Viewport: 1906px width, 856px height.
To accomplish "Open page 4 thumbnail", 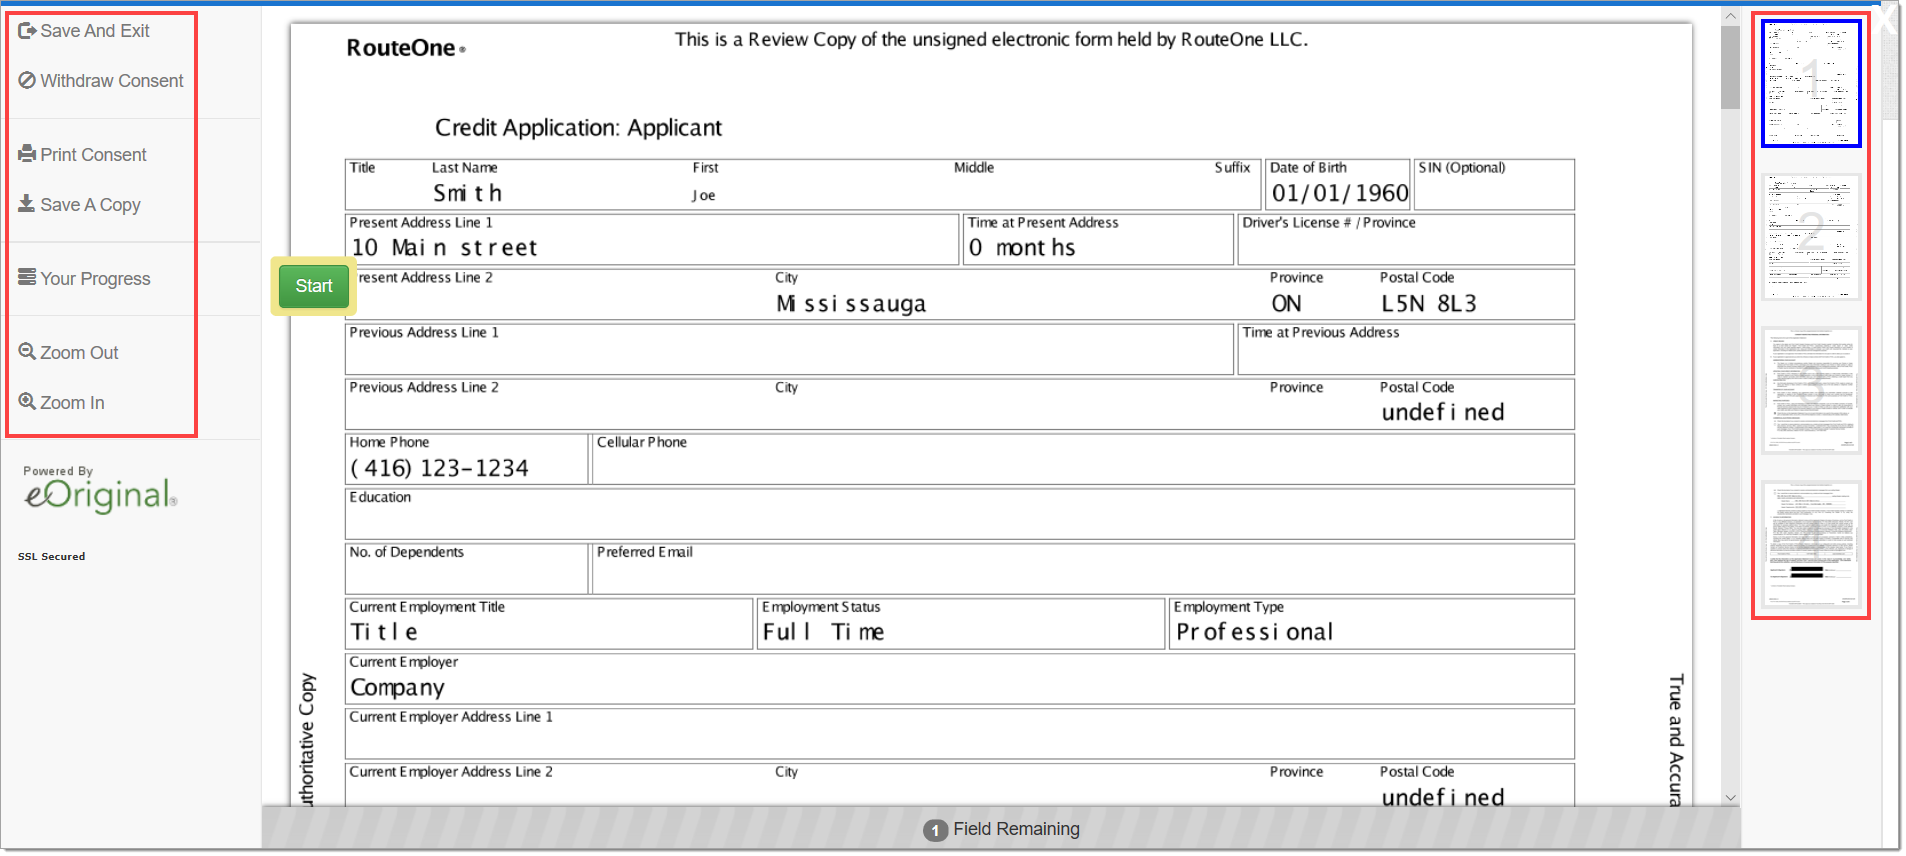I will [x=1811, y=544].
